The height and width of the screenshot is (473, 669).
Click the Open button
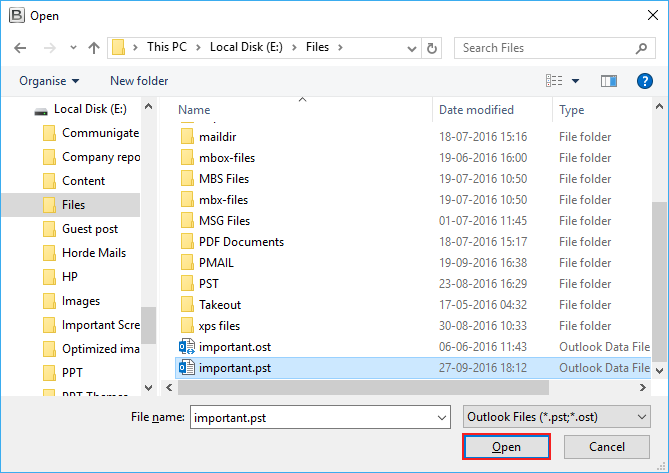(x=506, y=447)
